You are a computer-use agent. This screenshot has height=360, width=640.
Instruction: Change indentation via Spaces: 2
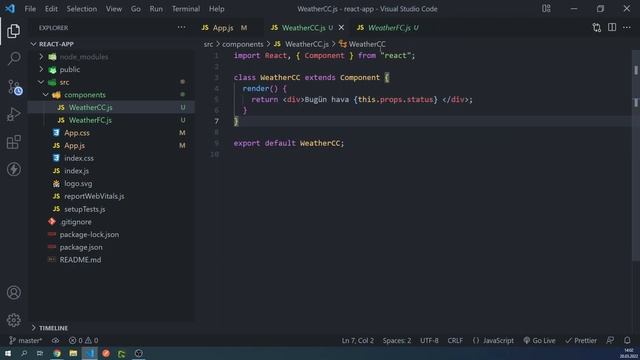[x=397, y=340]
